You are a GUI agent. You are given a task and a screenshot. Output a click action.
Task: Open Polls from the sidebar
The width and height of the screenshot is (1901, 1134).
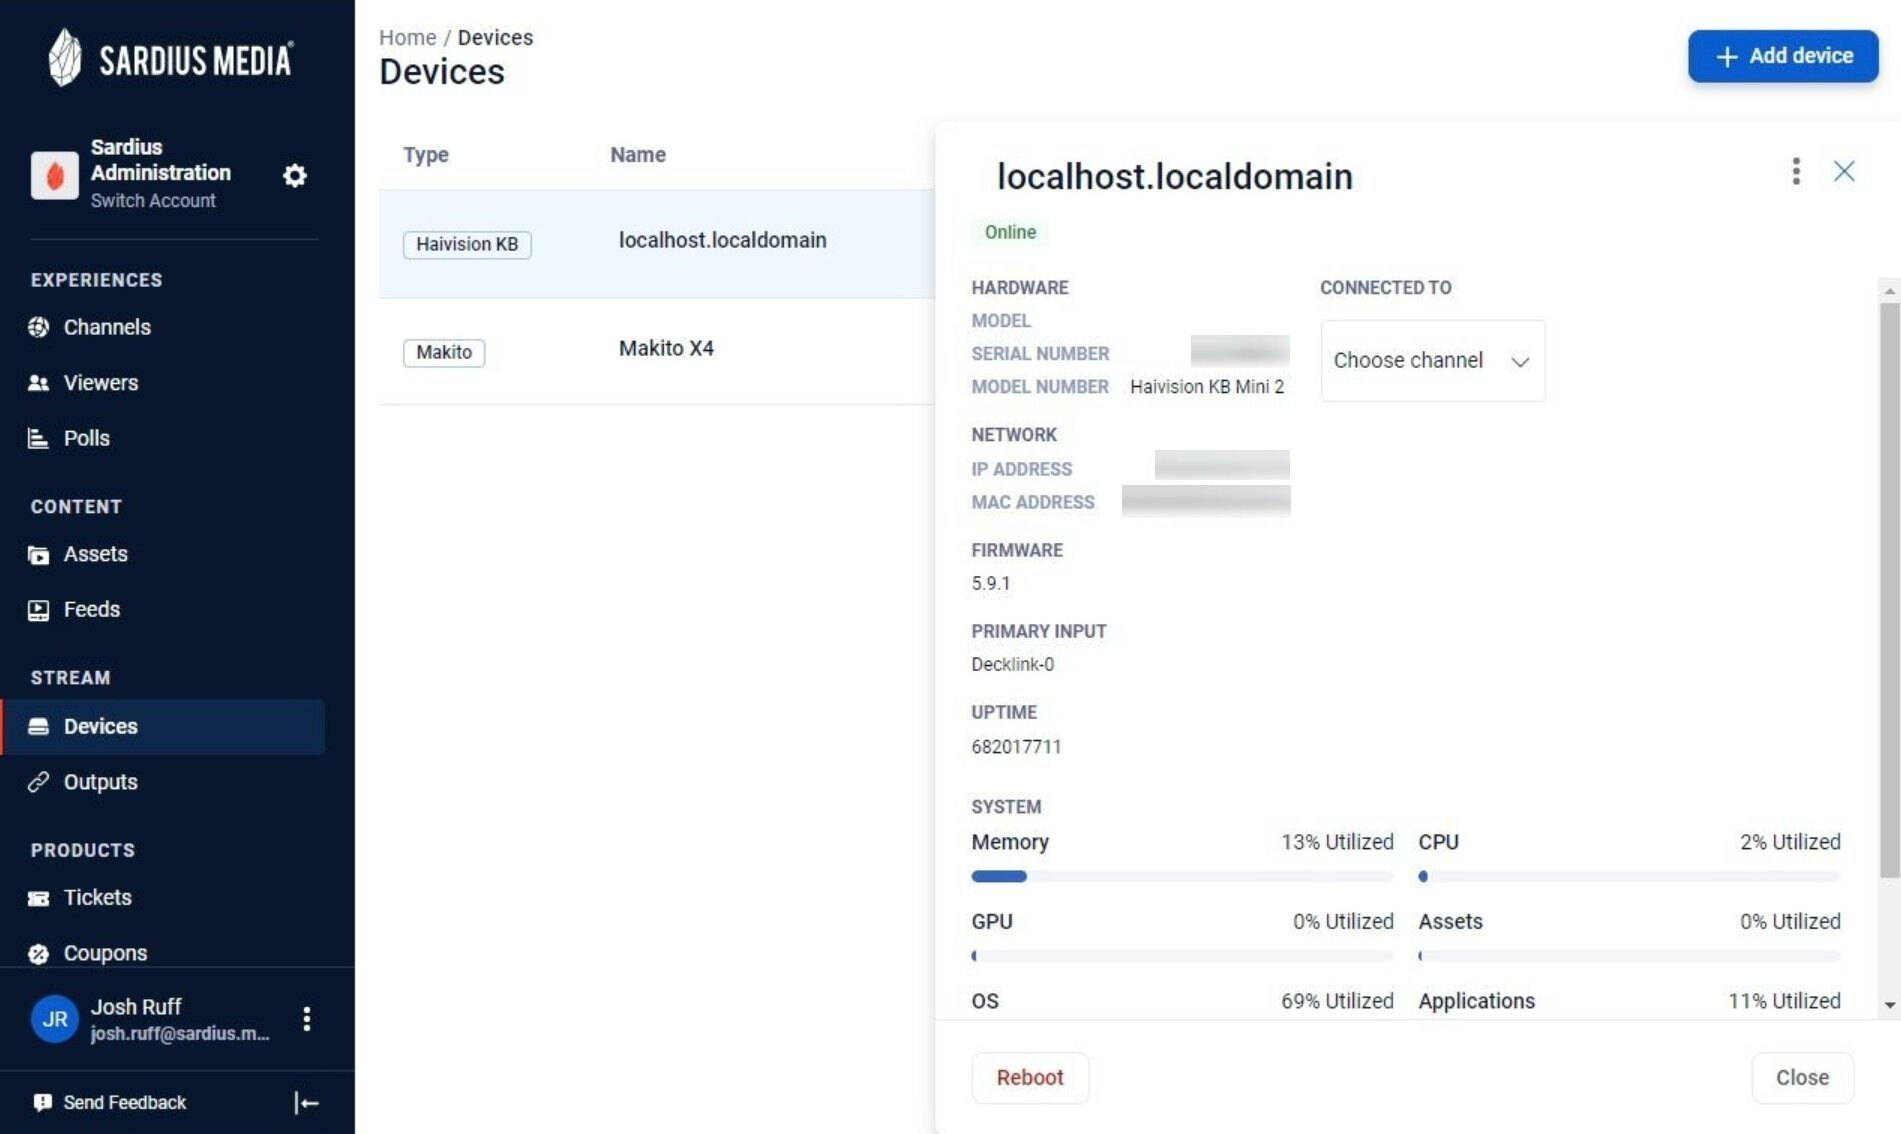[x=87, y=438]
